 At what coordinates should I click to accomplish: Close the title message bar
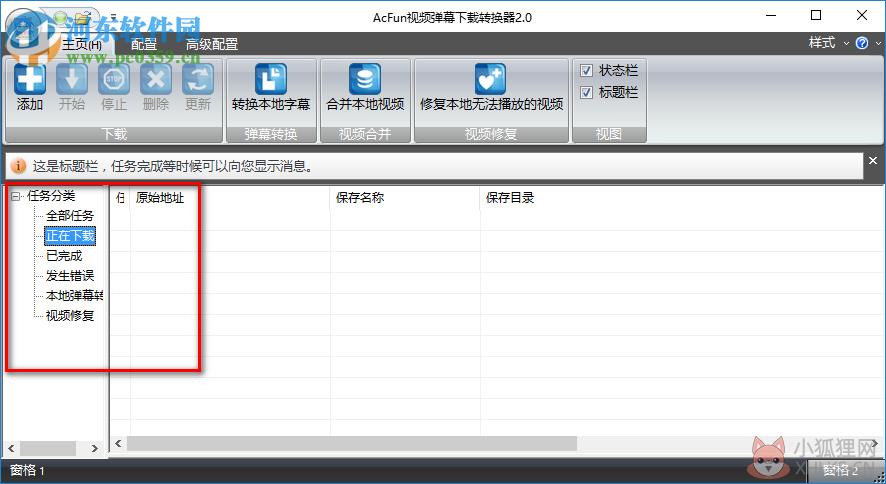[873, 161]
